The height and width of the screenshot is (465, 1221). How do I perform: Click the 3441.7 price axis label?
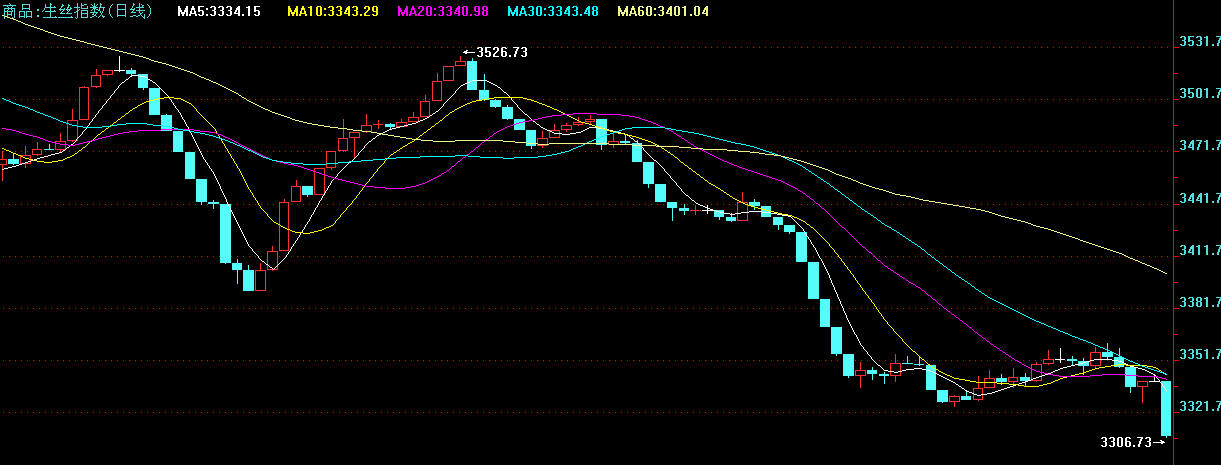[1199, 198]
